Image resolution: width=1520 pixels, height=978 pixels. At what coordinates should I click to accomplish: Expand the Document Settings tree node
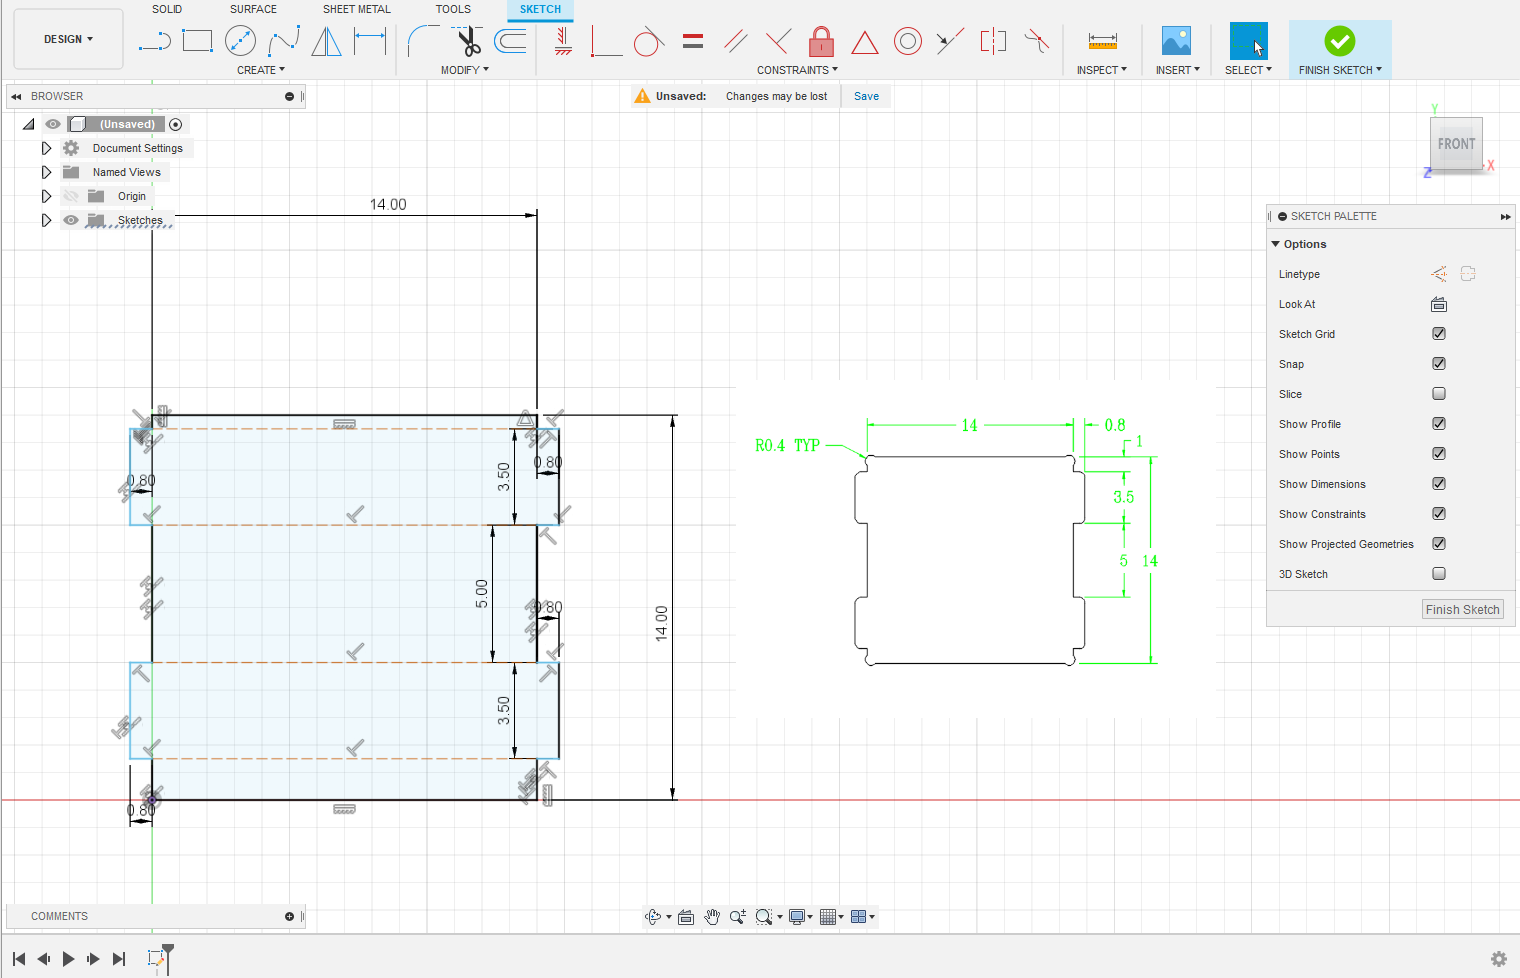point(46,148)
